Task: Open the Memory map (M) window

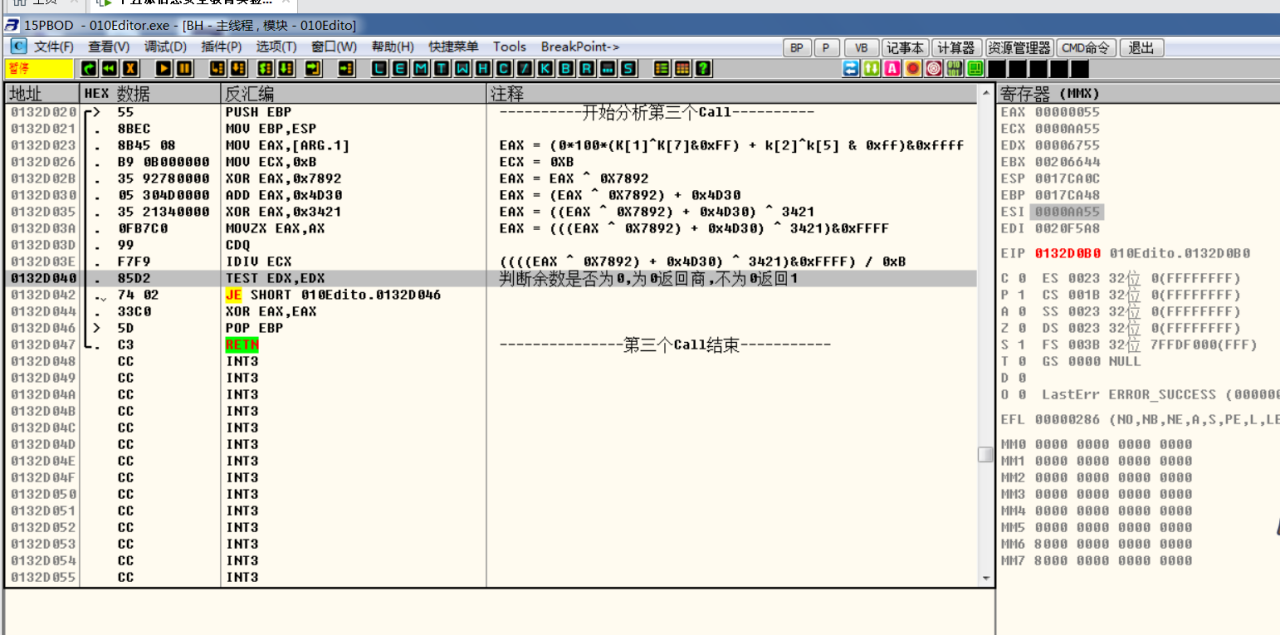Action: 420,69
